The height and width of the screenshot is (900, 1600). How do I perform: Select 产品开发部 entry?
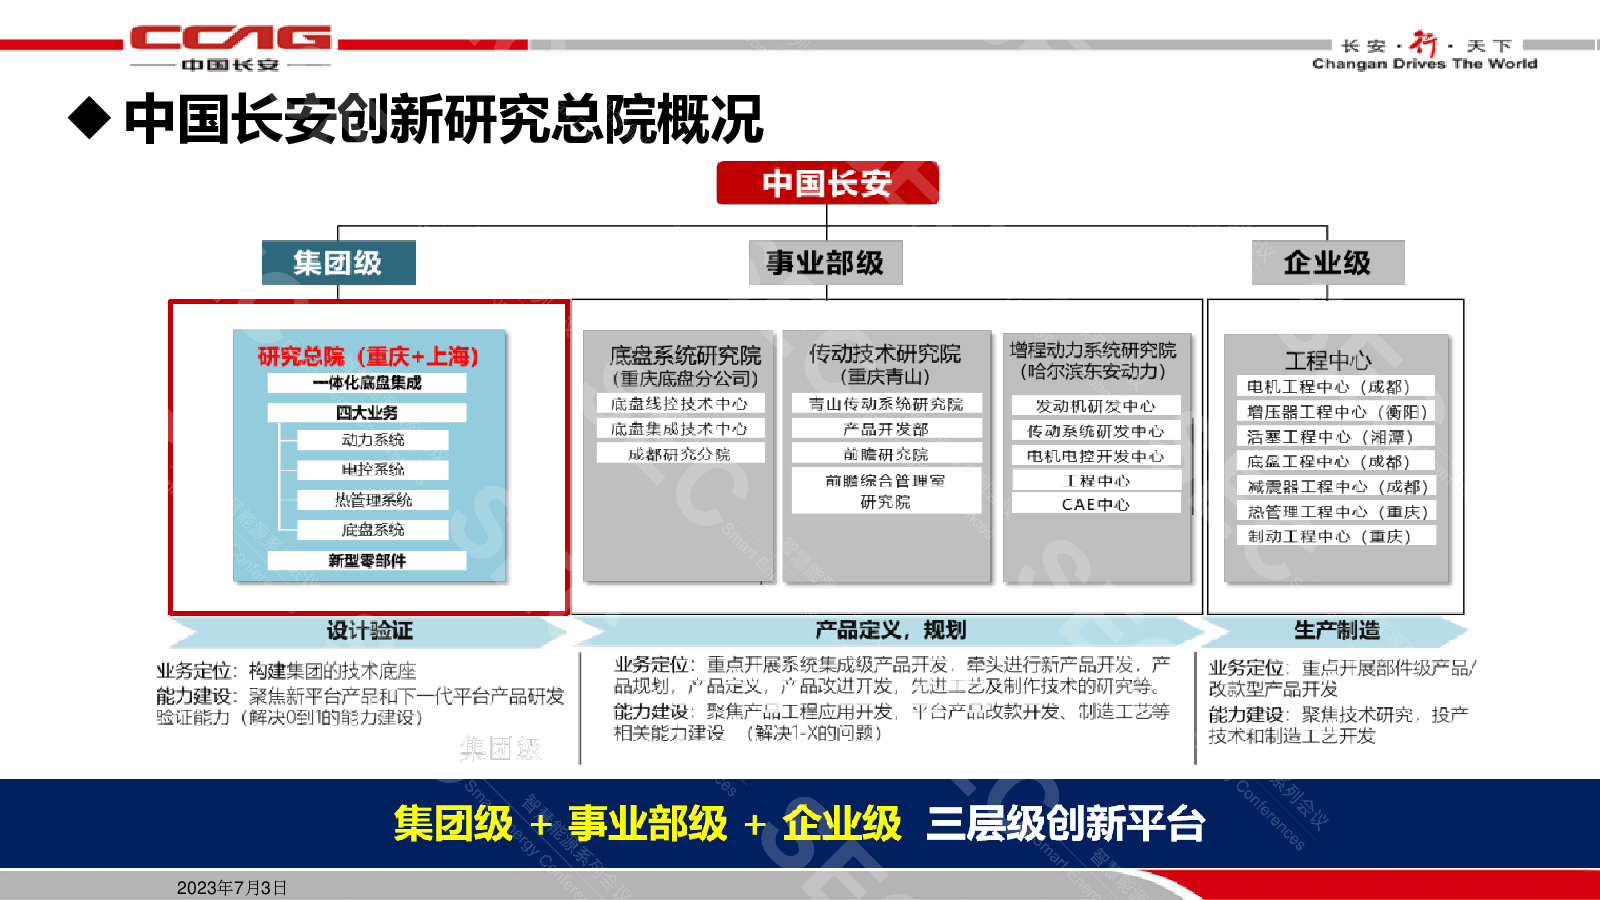pos(886,429)
